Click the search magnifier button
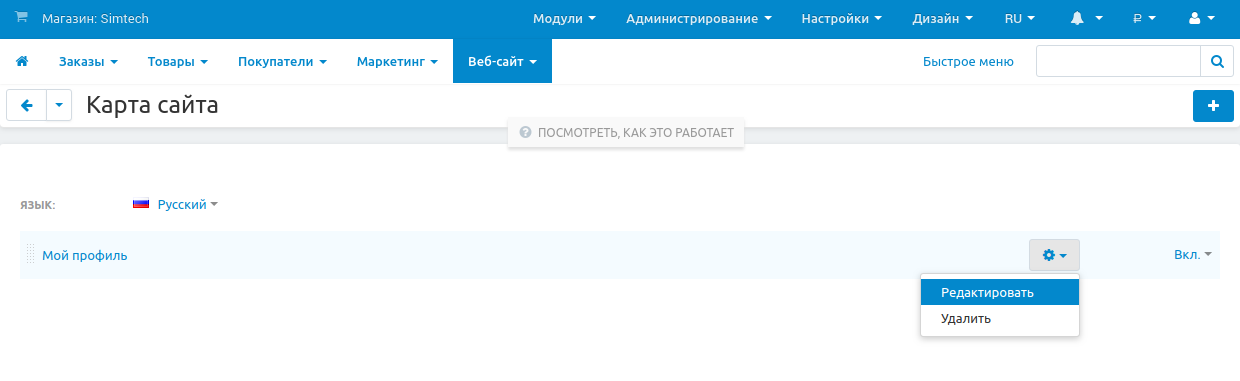Viewport: 1240px width, 381px height. [x=1217, y=61]
